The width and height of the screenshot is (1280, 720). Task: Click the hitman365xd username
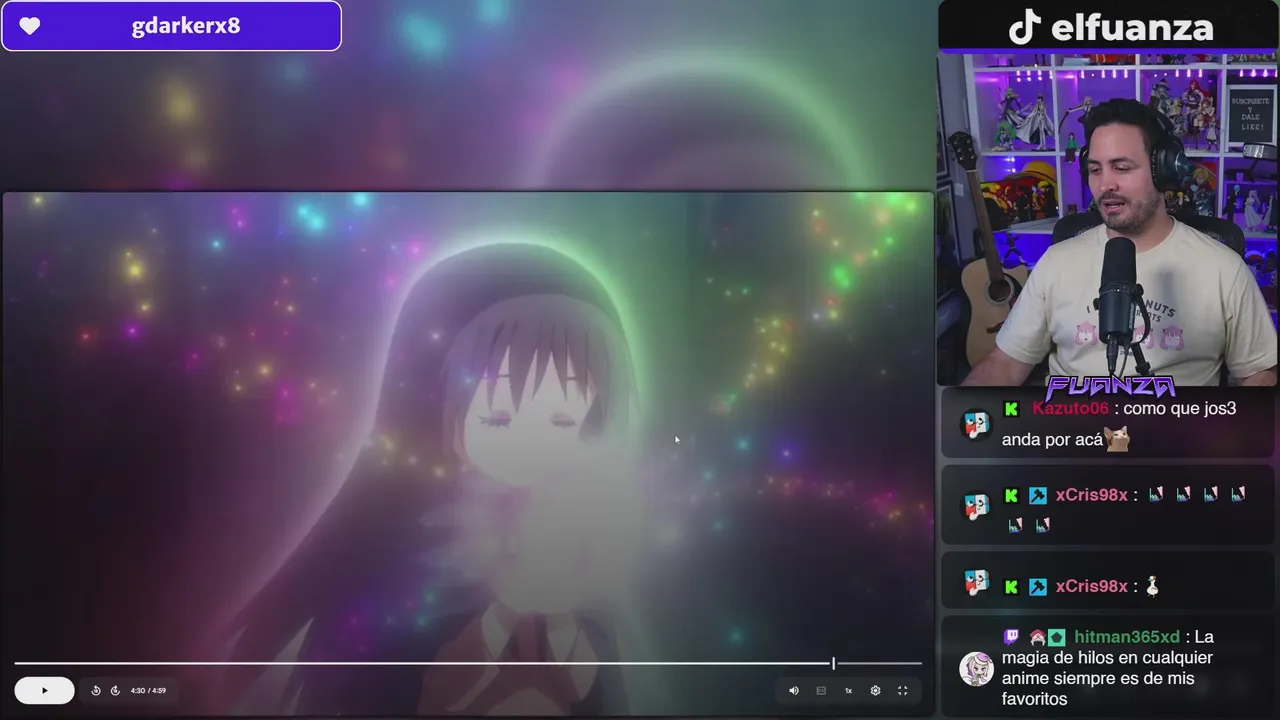[x=1127, y=637]
